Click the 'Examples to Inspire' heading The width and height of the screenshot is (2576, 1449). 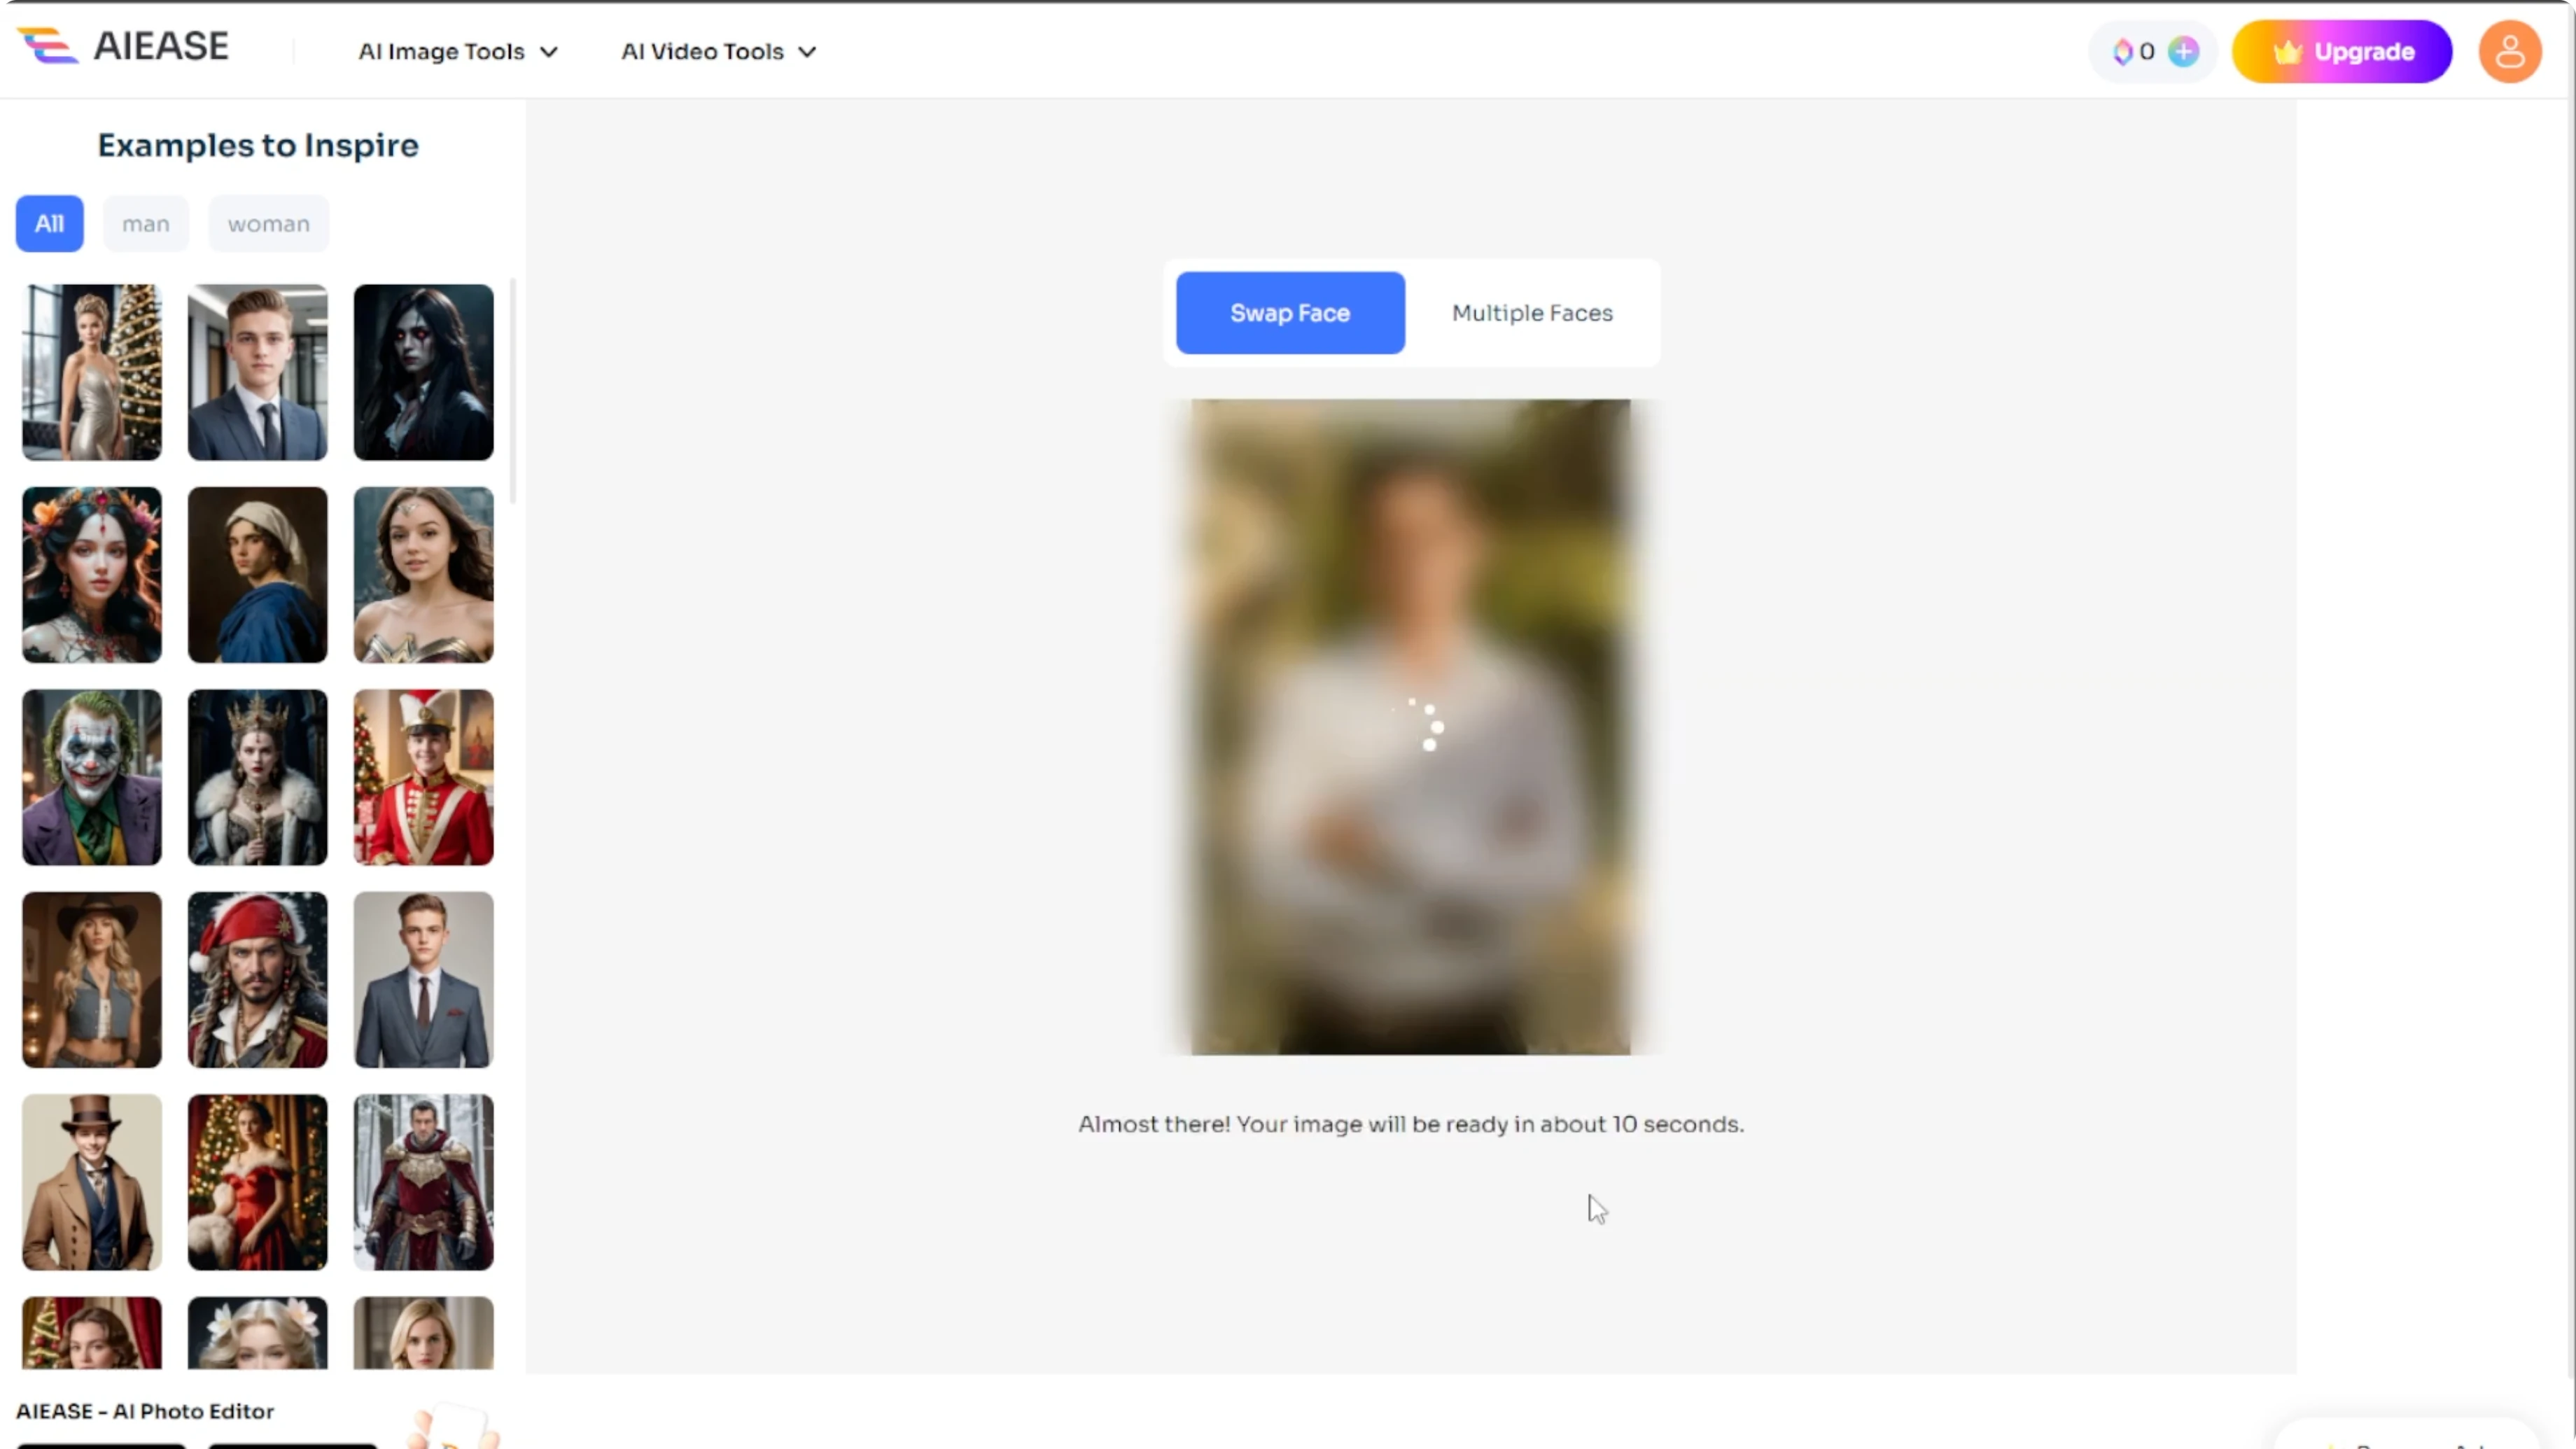tap(258, 146)
